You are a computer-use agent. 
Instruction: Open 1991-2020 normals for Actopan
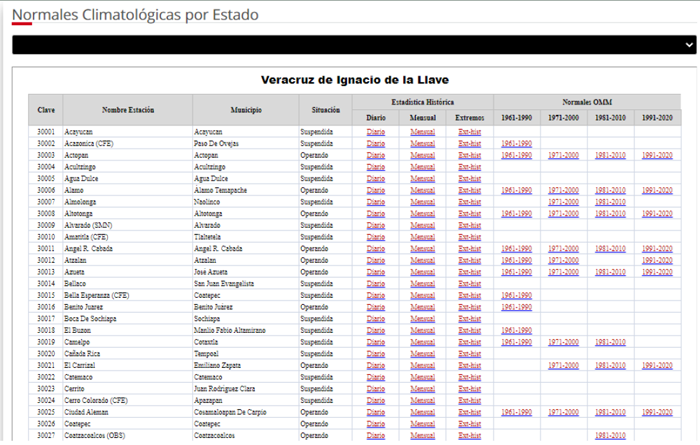coord(656,155)
